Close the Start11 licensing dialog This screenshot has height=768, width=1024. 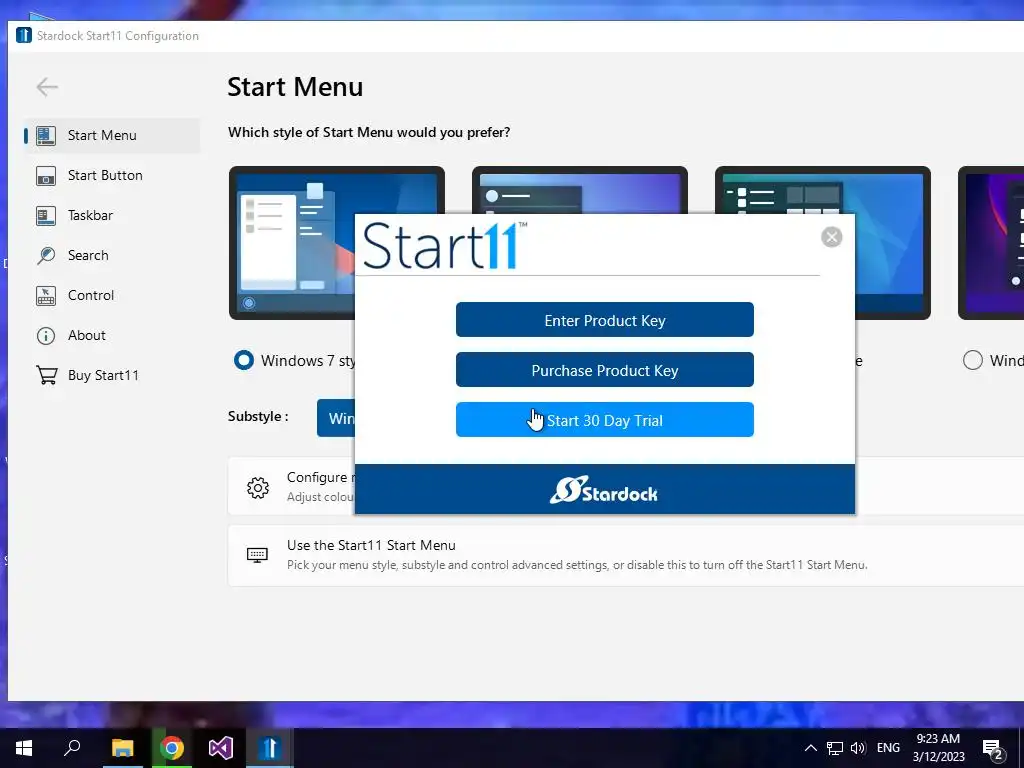tap(831, 237)
